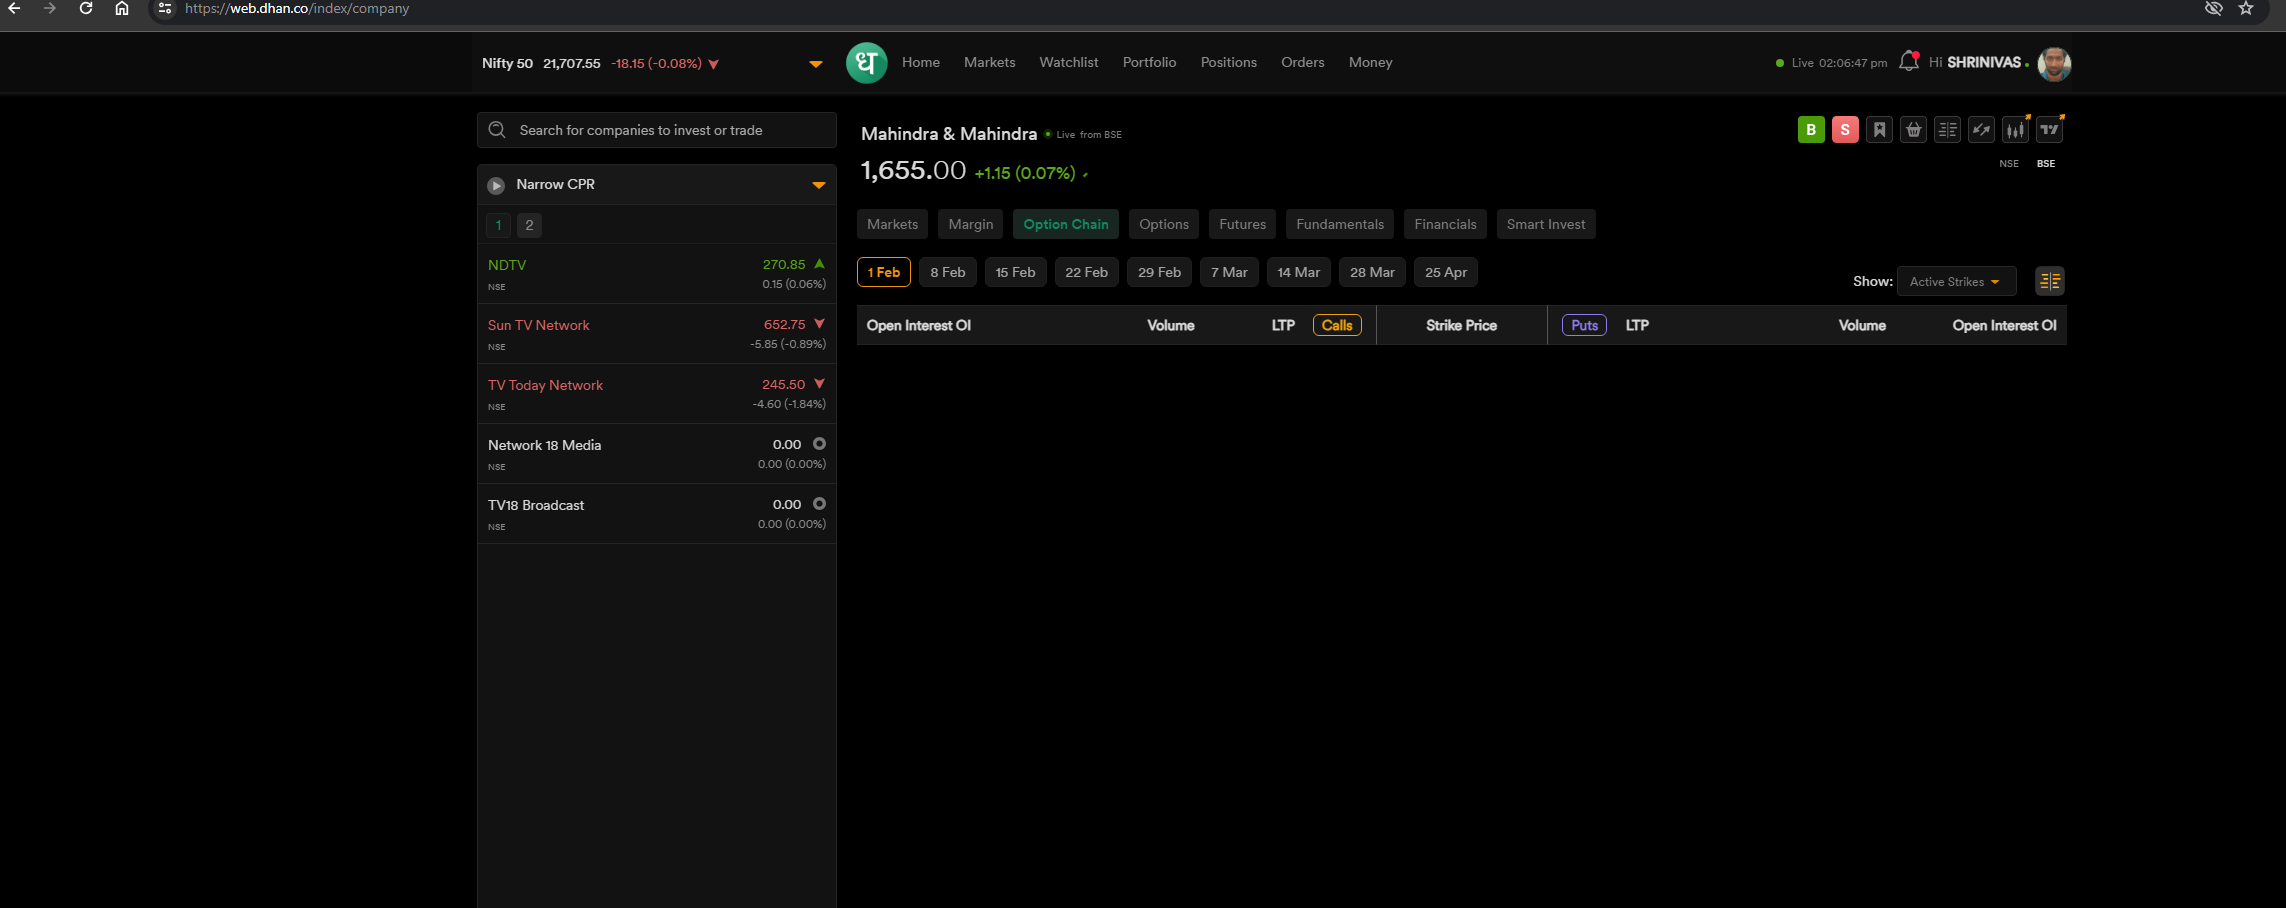Image resolution: width=2286 pixels, height=908 pixels.
Task: Expand Narrow CPR watchlist dropdown
Action: [818, 185]
